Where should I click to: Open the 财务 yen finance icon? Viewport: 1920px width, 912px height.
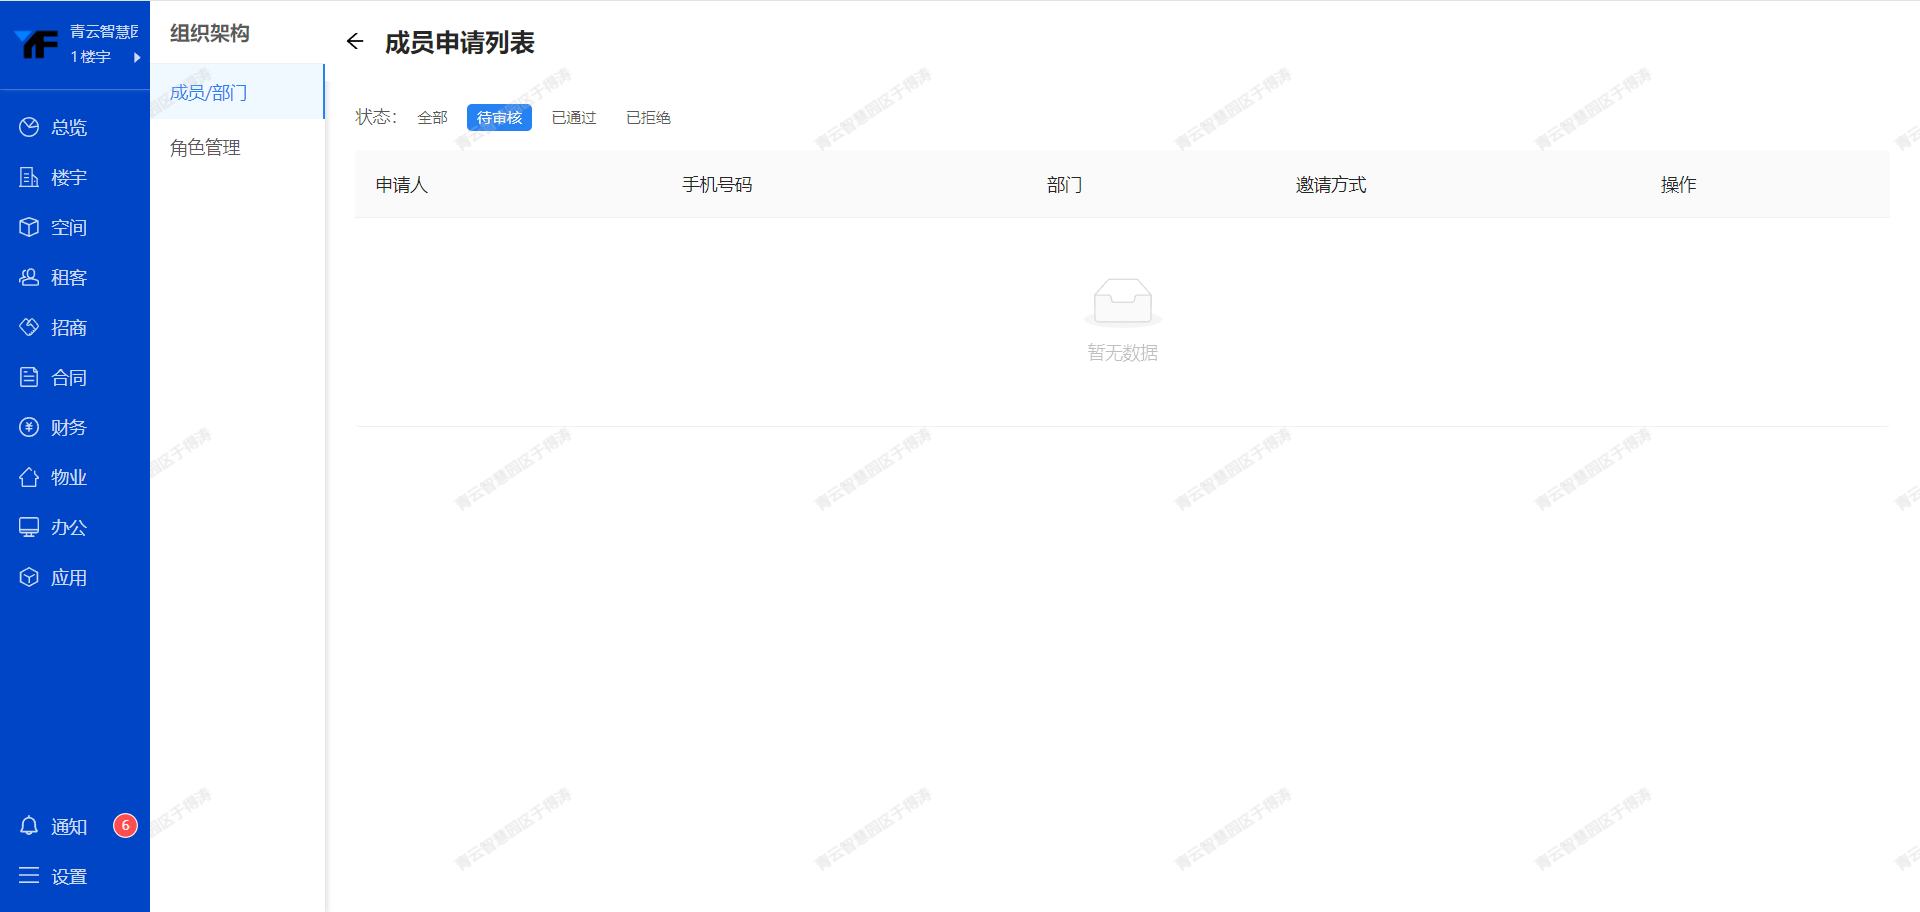pyautogui.click(x=29, y=427)
